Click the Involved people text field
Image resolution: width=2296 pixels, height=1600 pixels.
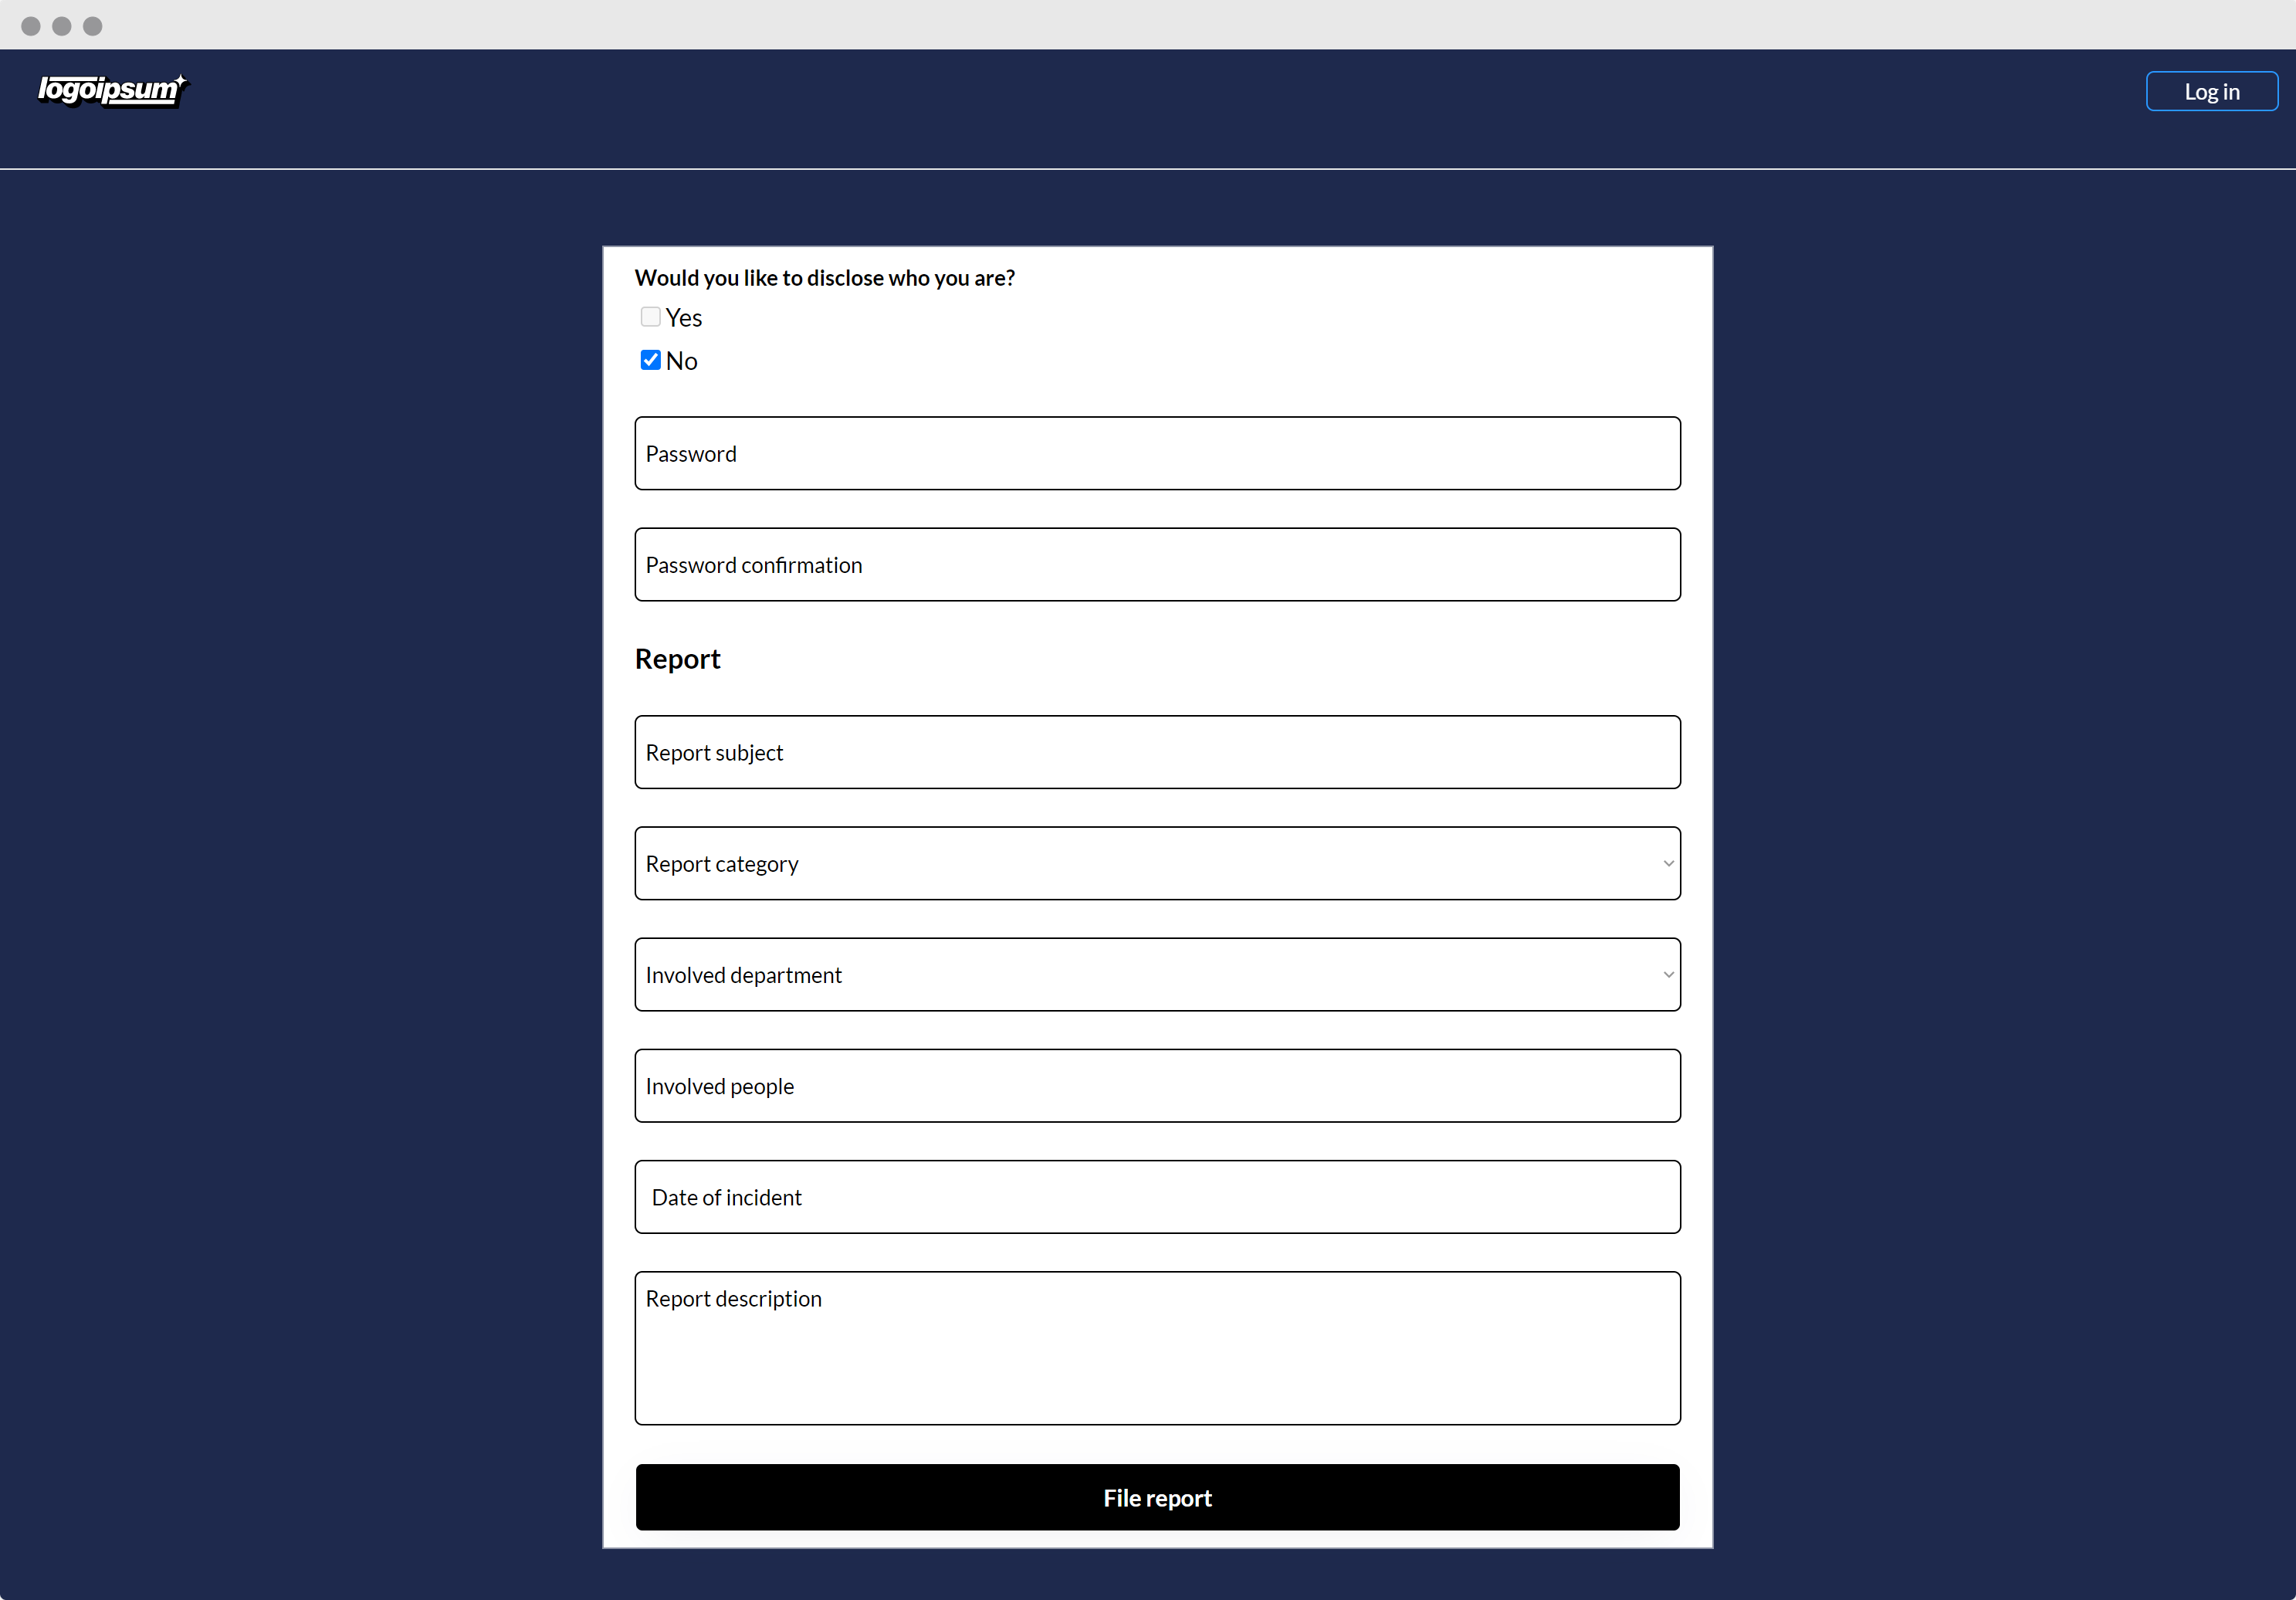click(x=1156, y=1085)
